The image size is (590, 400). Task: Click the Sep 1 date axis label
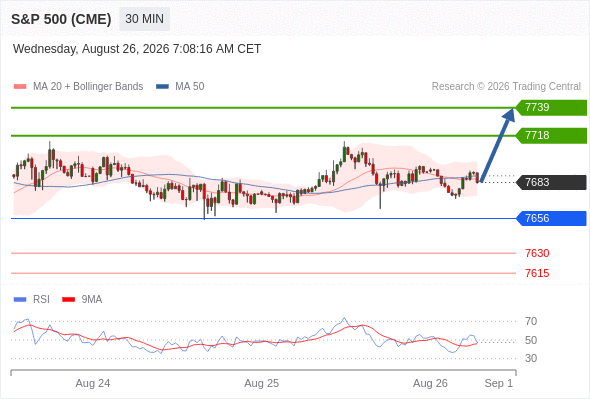click(x=499, y=383)
